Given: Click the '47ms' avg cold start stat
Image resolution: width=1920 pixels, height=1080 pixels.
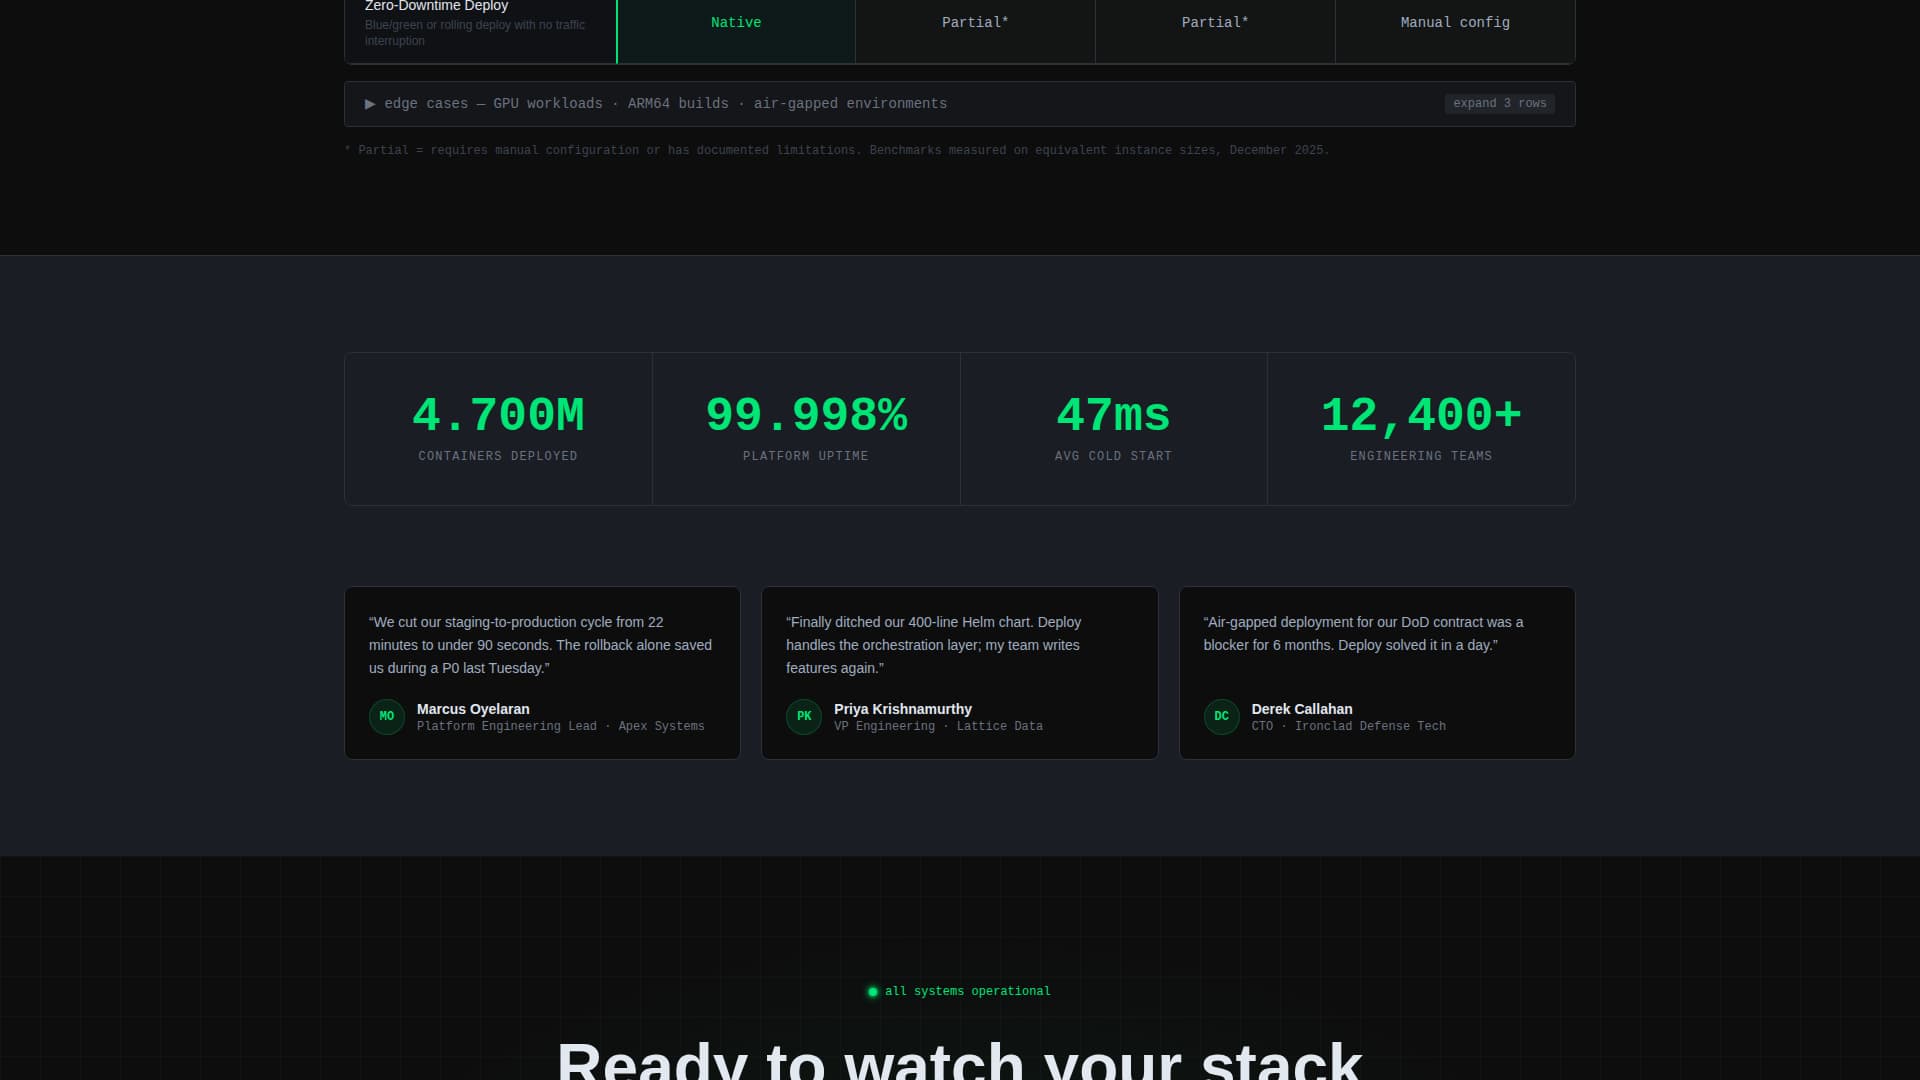Looking at the screenshot, I should (1113, 415).
